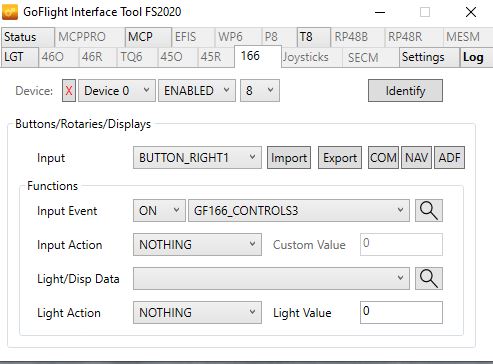Click the Light Value input field
The width and height of the screenshot is (493, 364).
tap(401, 313)
